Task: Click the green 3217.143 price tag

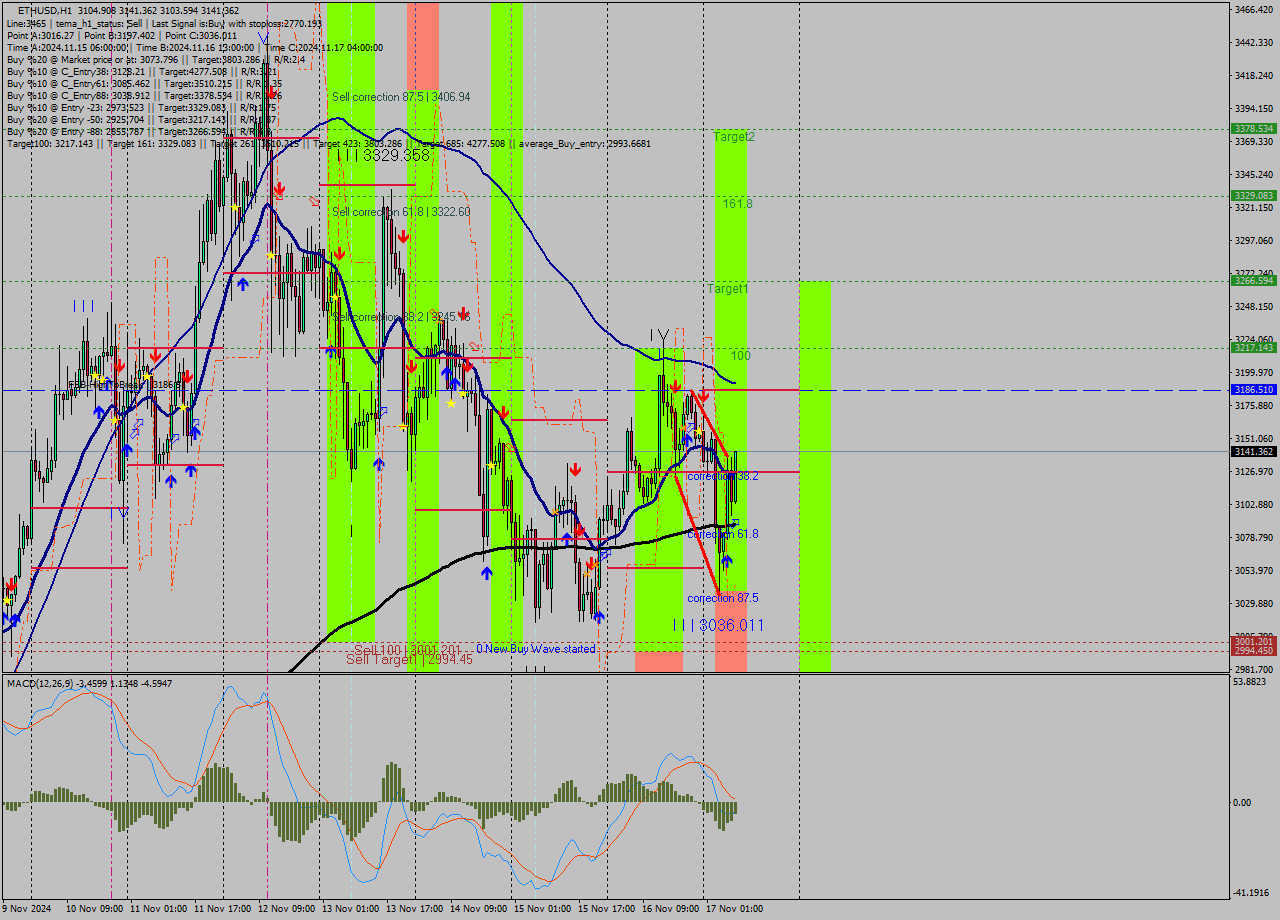Action: [x=1253, y=348]
